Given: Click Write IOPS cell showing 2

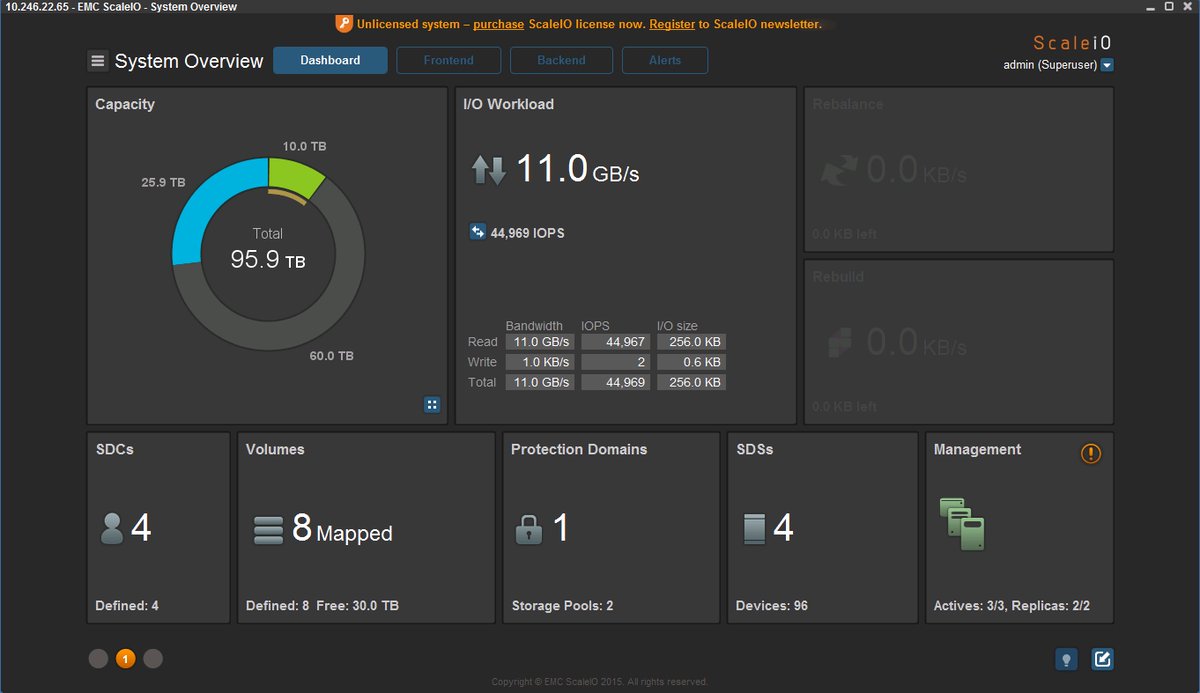Looking at the screenshot, I should click(x=615, y=362).
